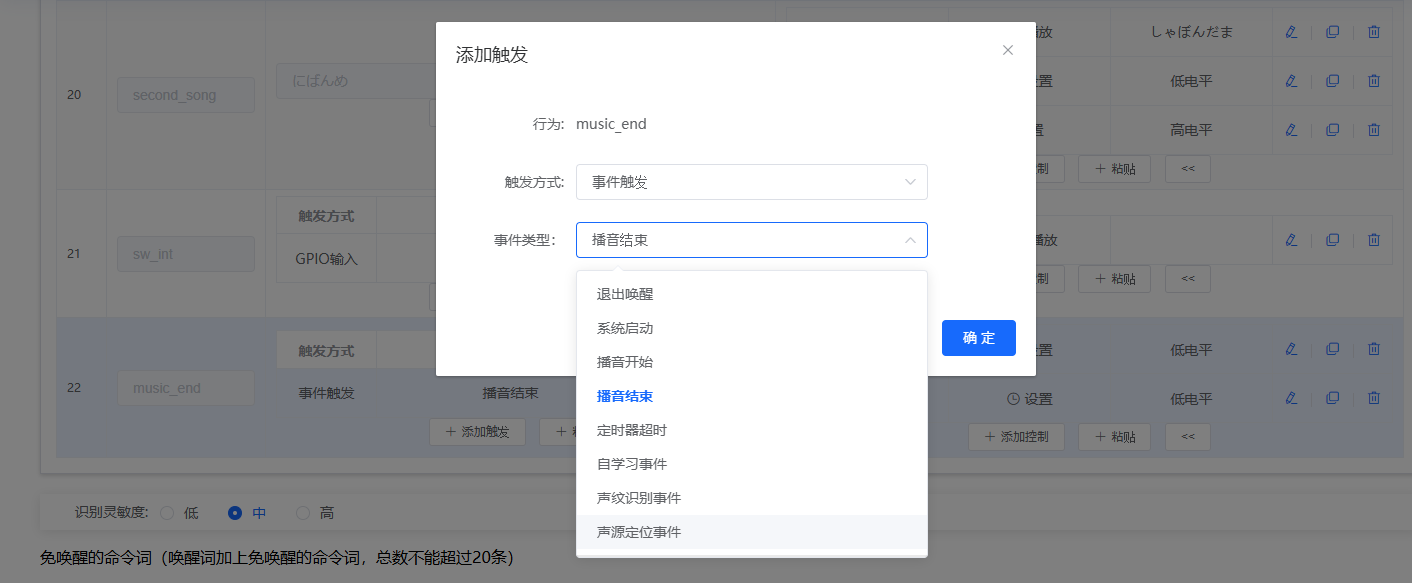Edit the 低电平 control in row 20

click(1291, 81)
